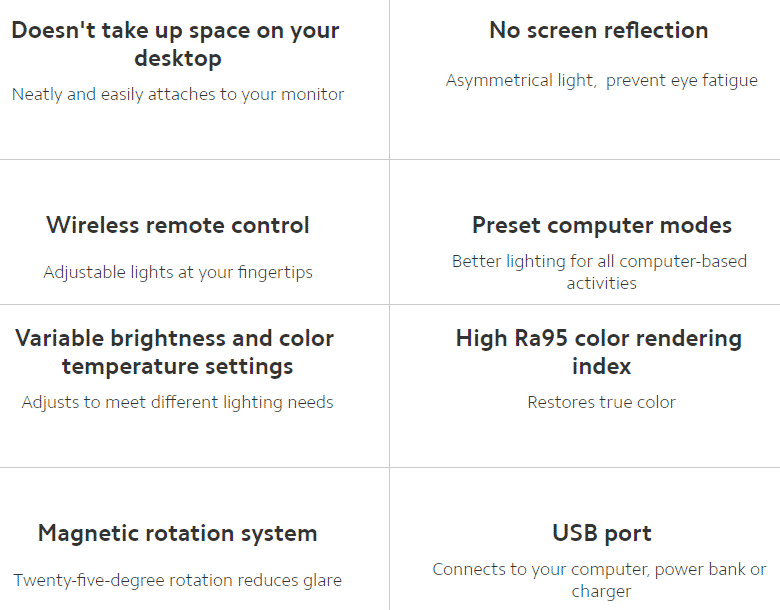Click "Better lighting for all computer-based activities" text
780x610 pixels.
coord(600,272)
